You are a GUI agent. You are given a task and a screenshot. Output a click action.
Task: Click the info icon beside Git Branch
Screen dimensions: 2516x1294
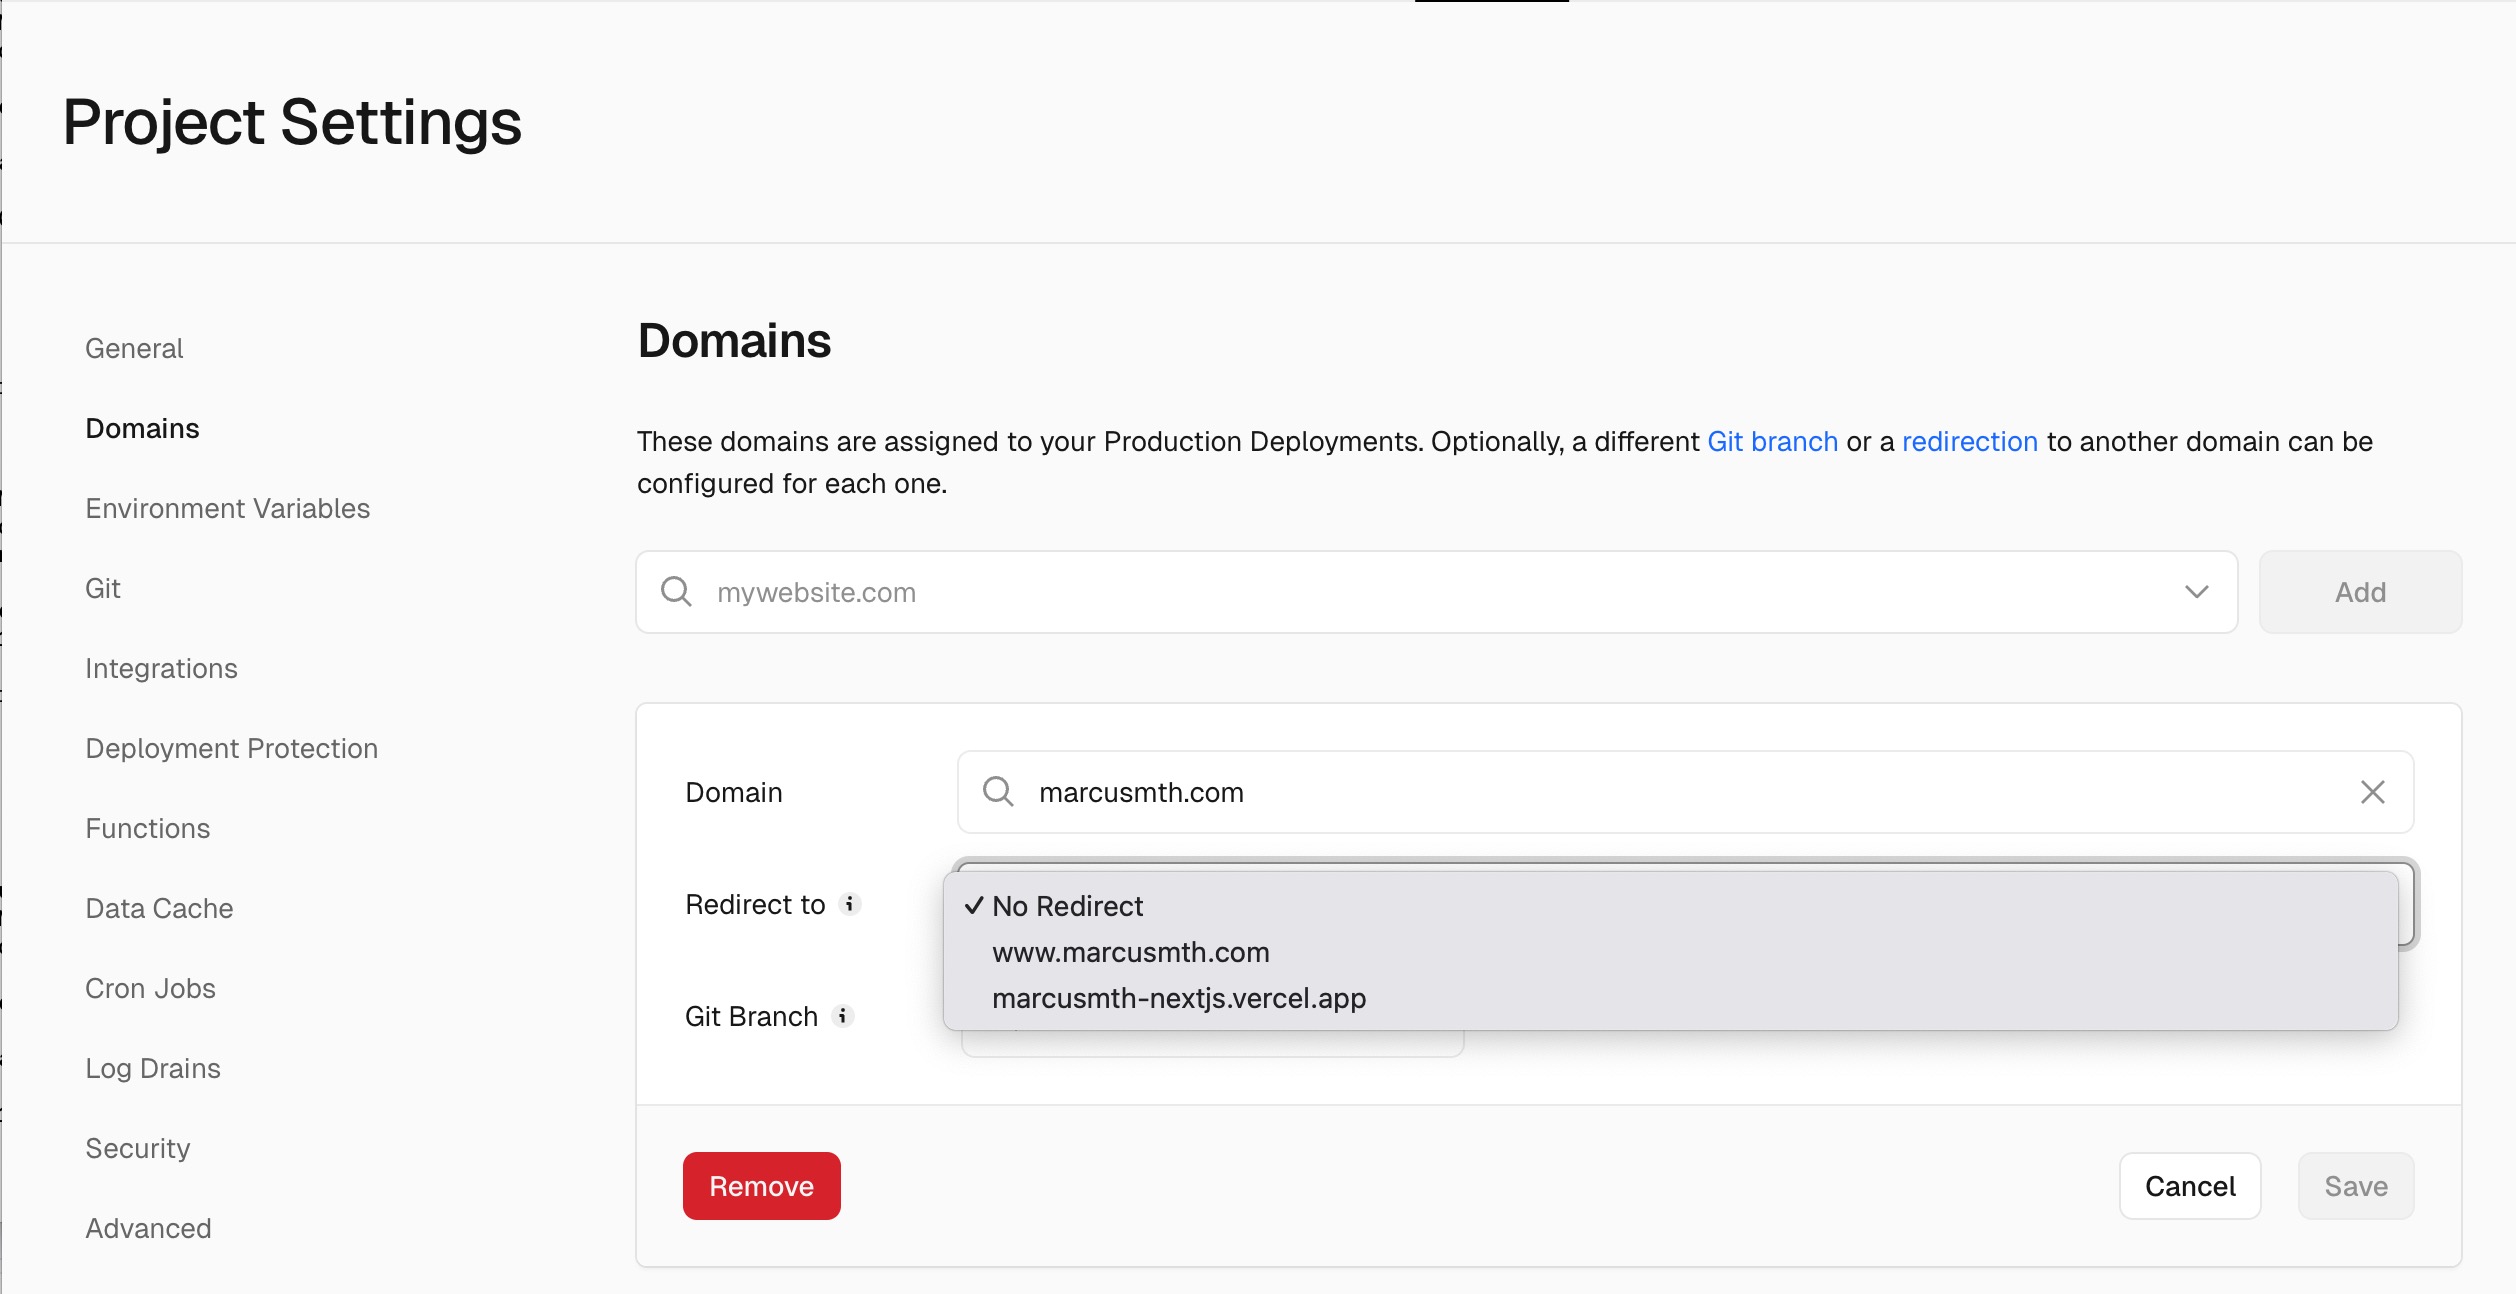pos(843,1017)
